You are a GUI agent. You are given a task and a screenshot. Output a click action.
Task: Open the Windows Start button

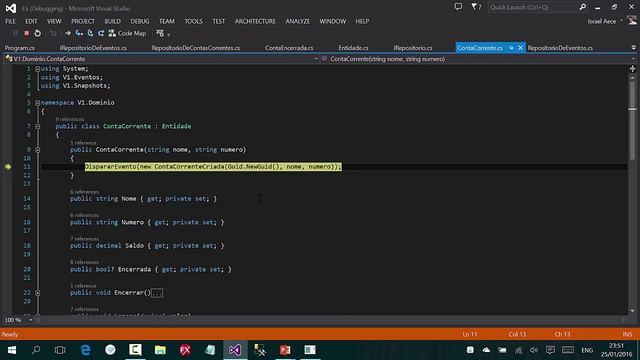[11, 350]
